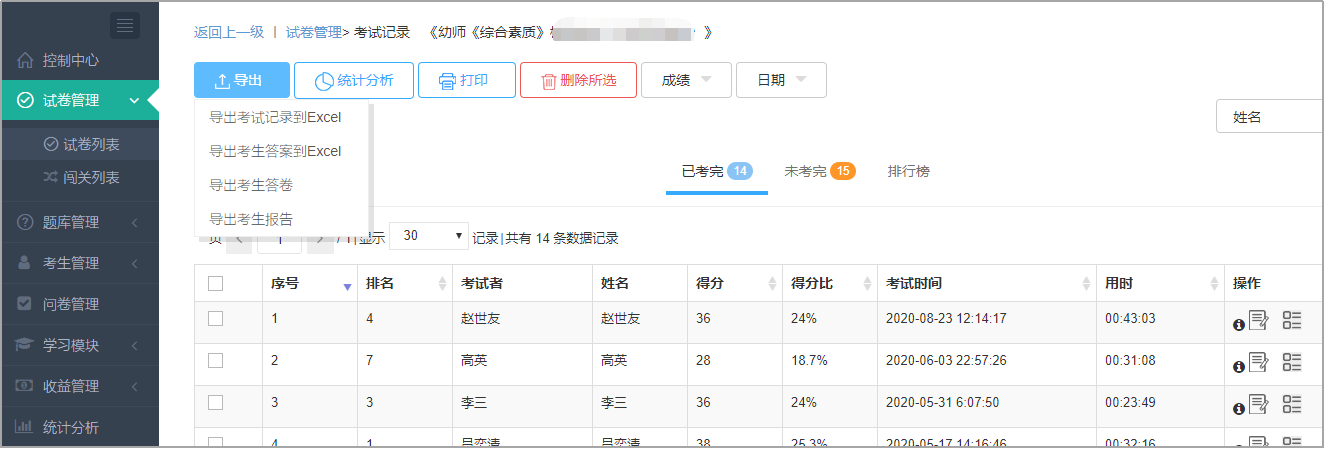Tick the select-all checkbox in table header
Screen dimensions: 1327x450
pos(215,284)
